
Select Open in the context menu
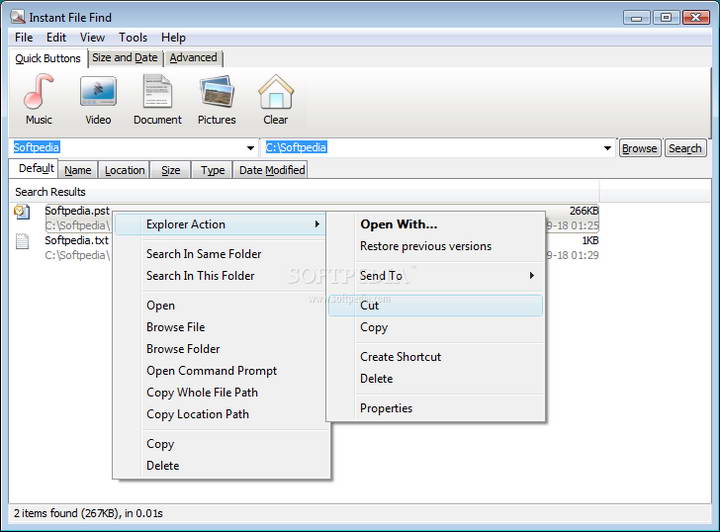tap(160, 306)
